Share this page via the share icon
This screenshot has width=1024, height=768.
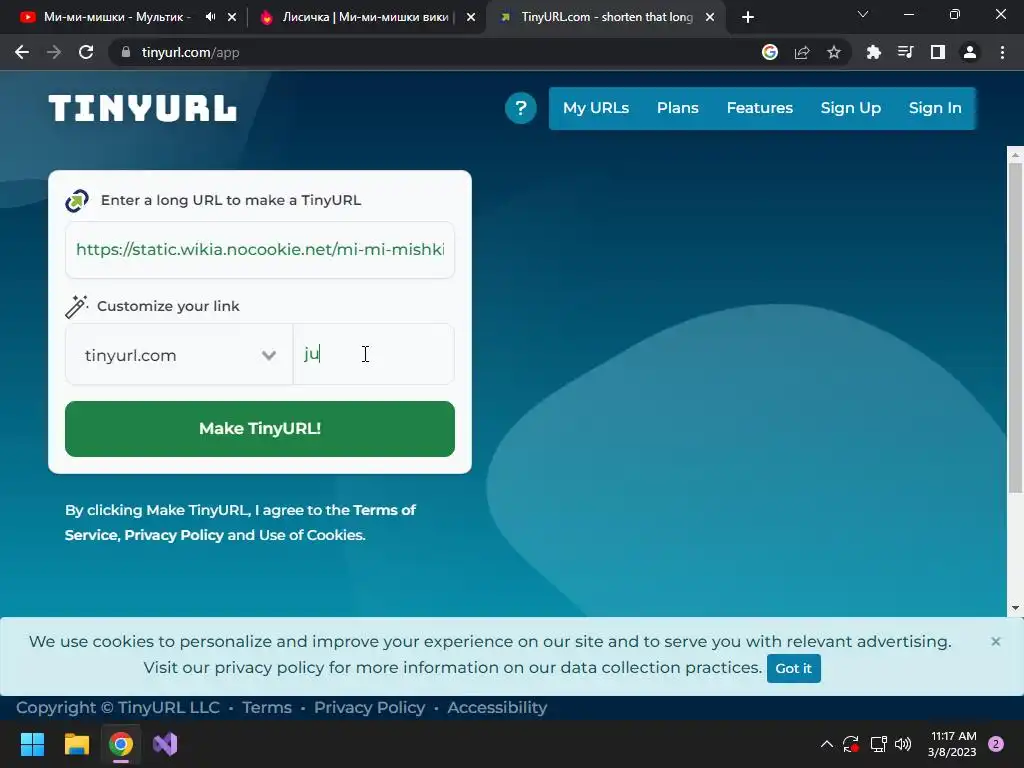802,52
